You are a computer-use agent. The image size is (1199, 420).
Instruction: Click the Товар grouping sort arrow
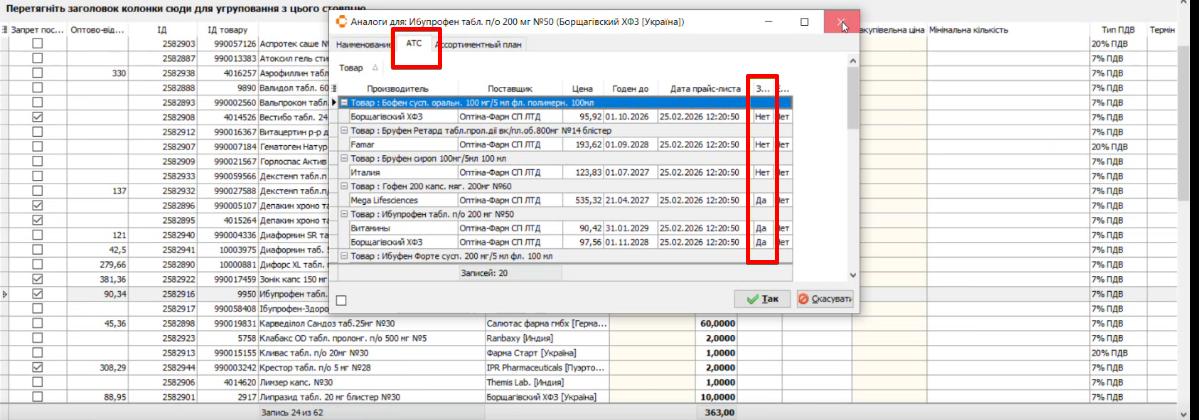tap(375, 68)
